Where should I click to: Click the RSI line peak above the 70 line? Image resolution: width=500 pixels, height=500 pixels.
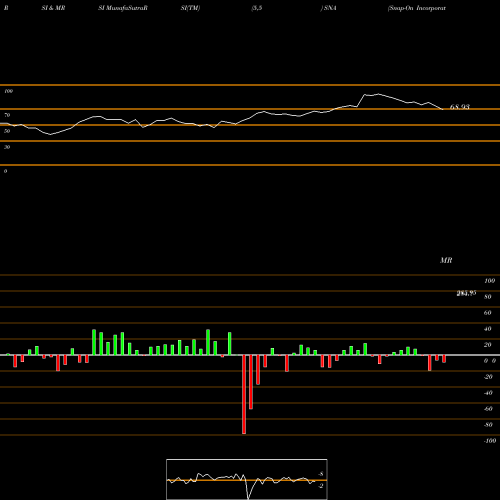pos(378,94)
